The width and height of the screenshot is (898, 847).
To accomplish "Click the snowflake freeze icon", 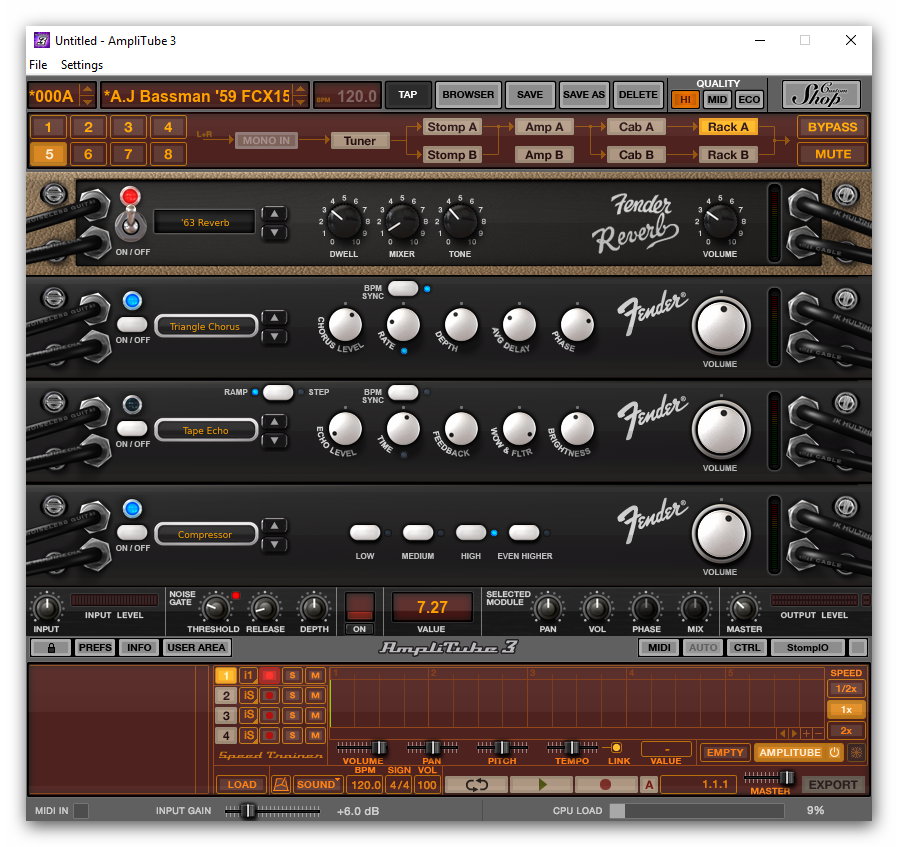I will (x=856, y=753).
